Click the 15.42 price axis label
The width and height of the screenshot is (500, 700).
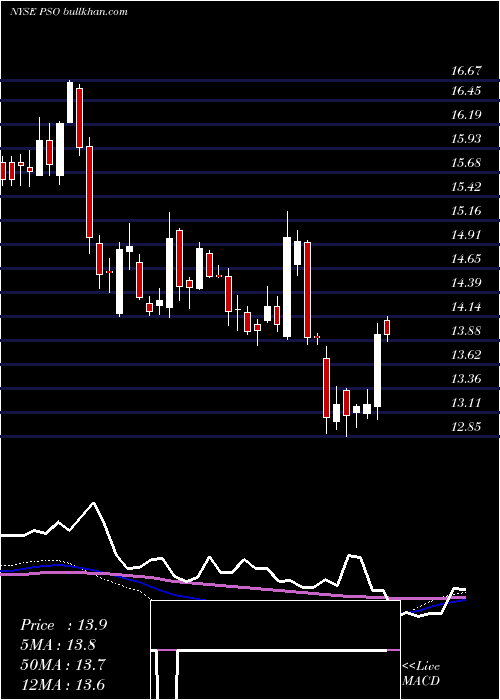point(466,187)
